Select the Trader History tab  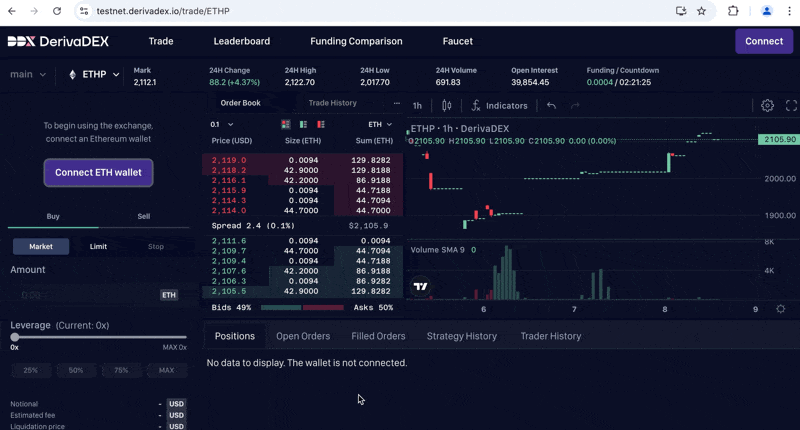(551, 336)
